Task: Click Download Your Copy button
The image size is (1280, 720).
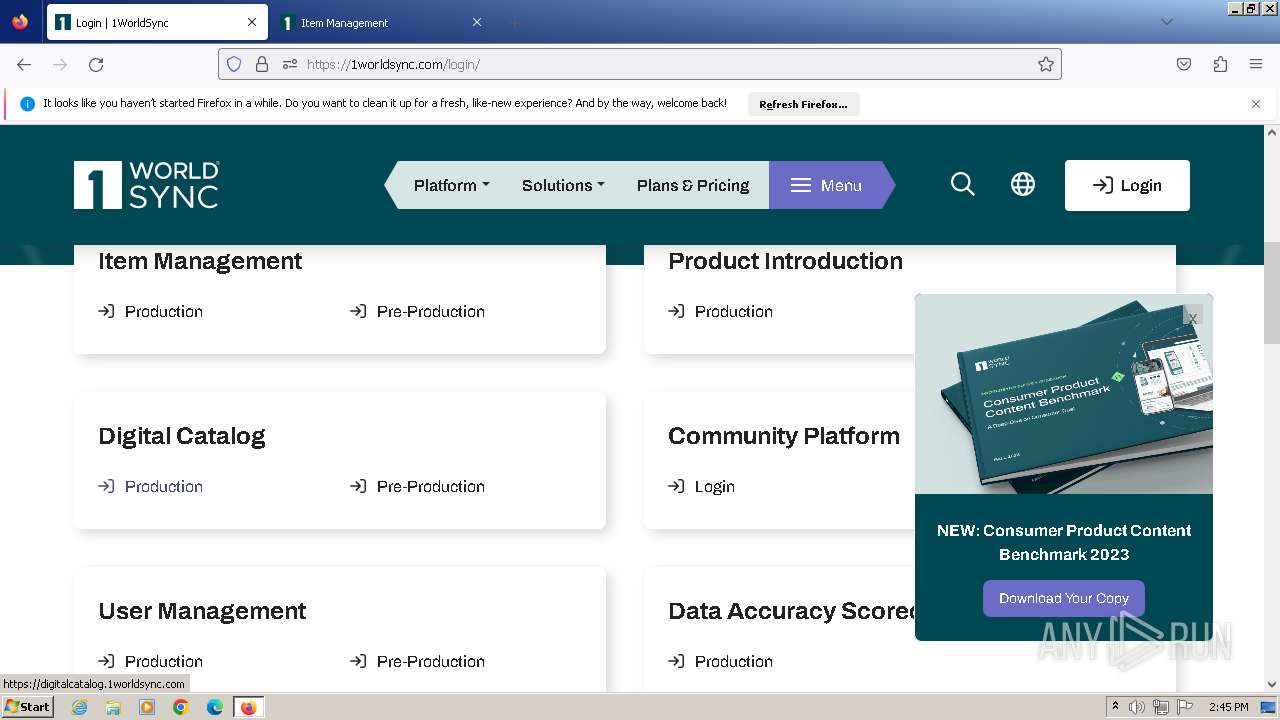Action: pos(1063,598)
